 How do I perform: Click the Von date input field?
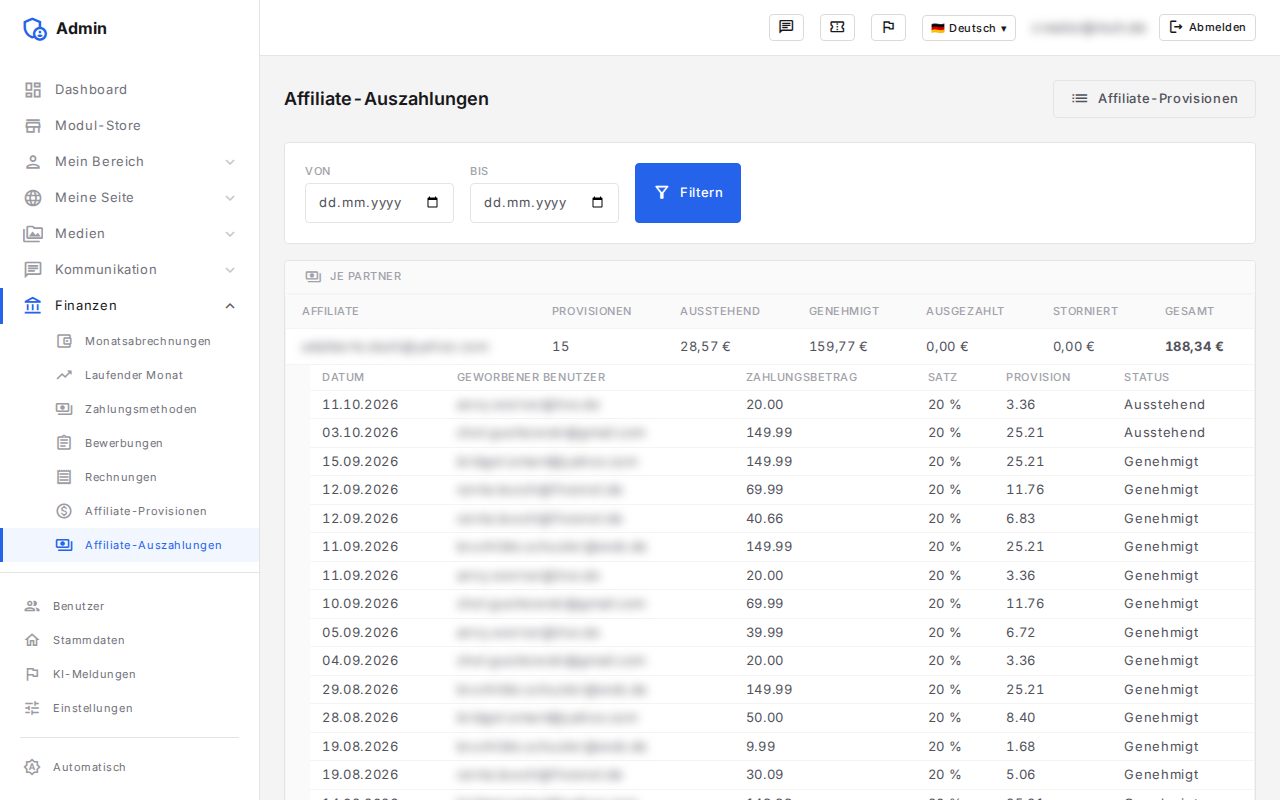click(x=379, y=203)
